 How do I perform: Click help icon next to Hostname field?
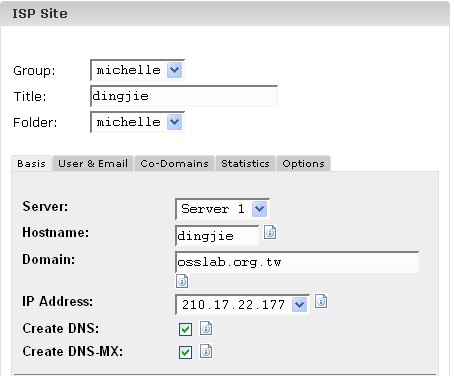coord(270,232)
